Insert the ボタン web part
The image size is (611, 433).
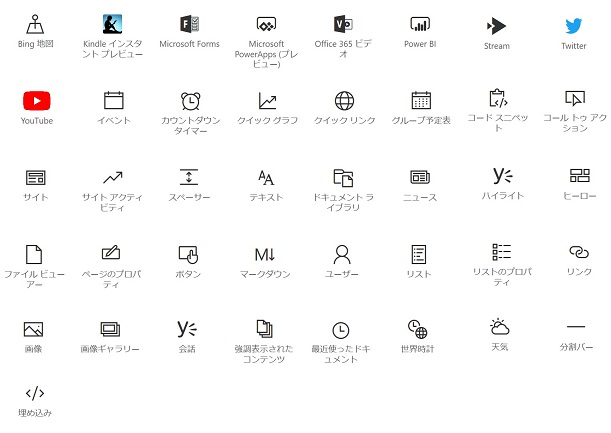pyautogui.click(x=188, y=254)
